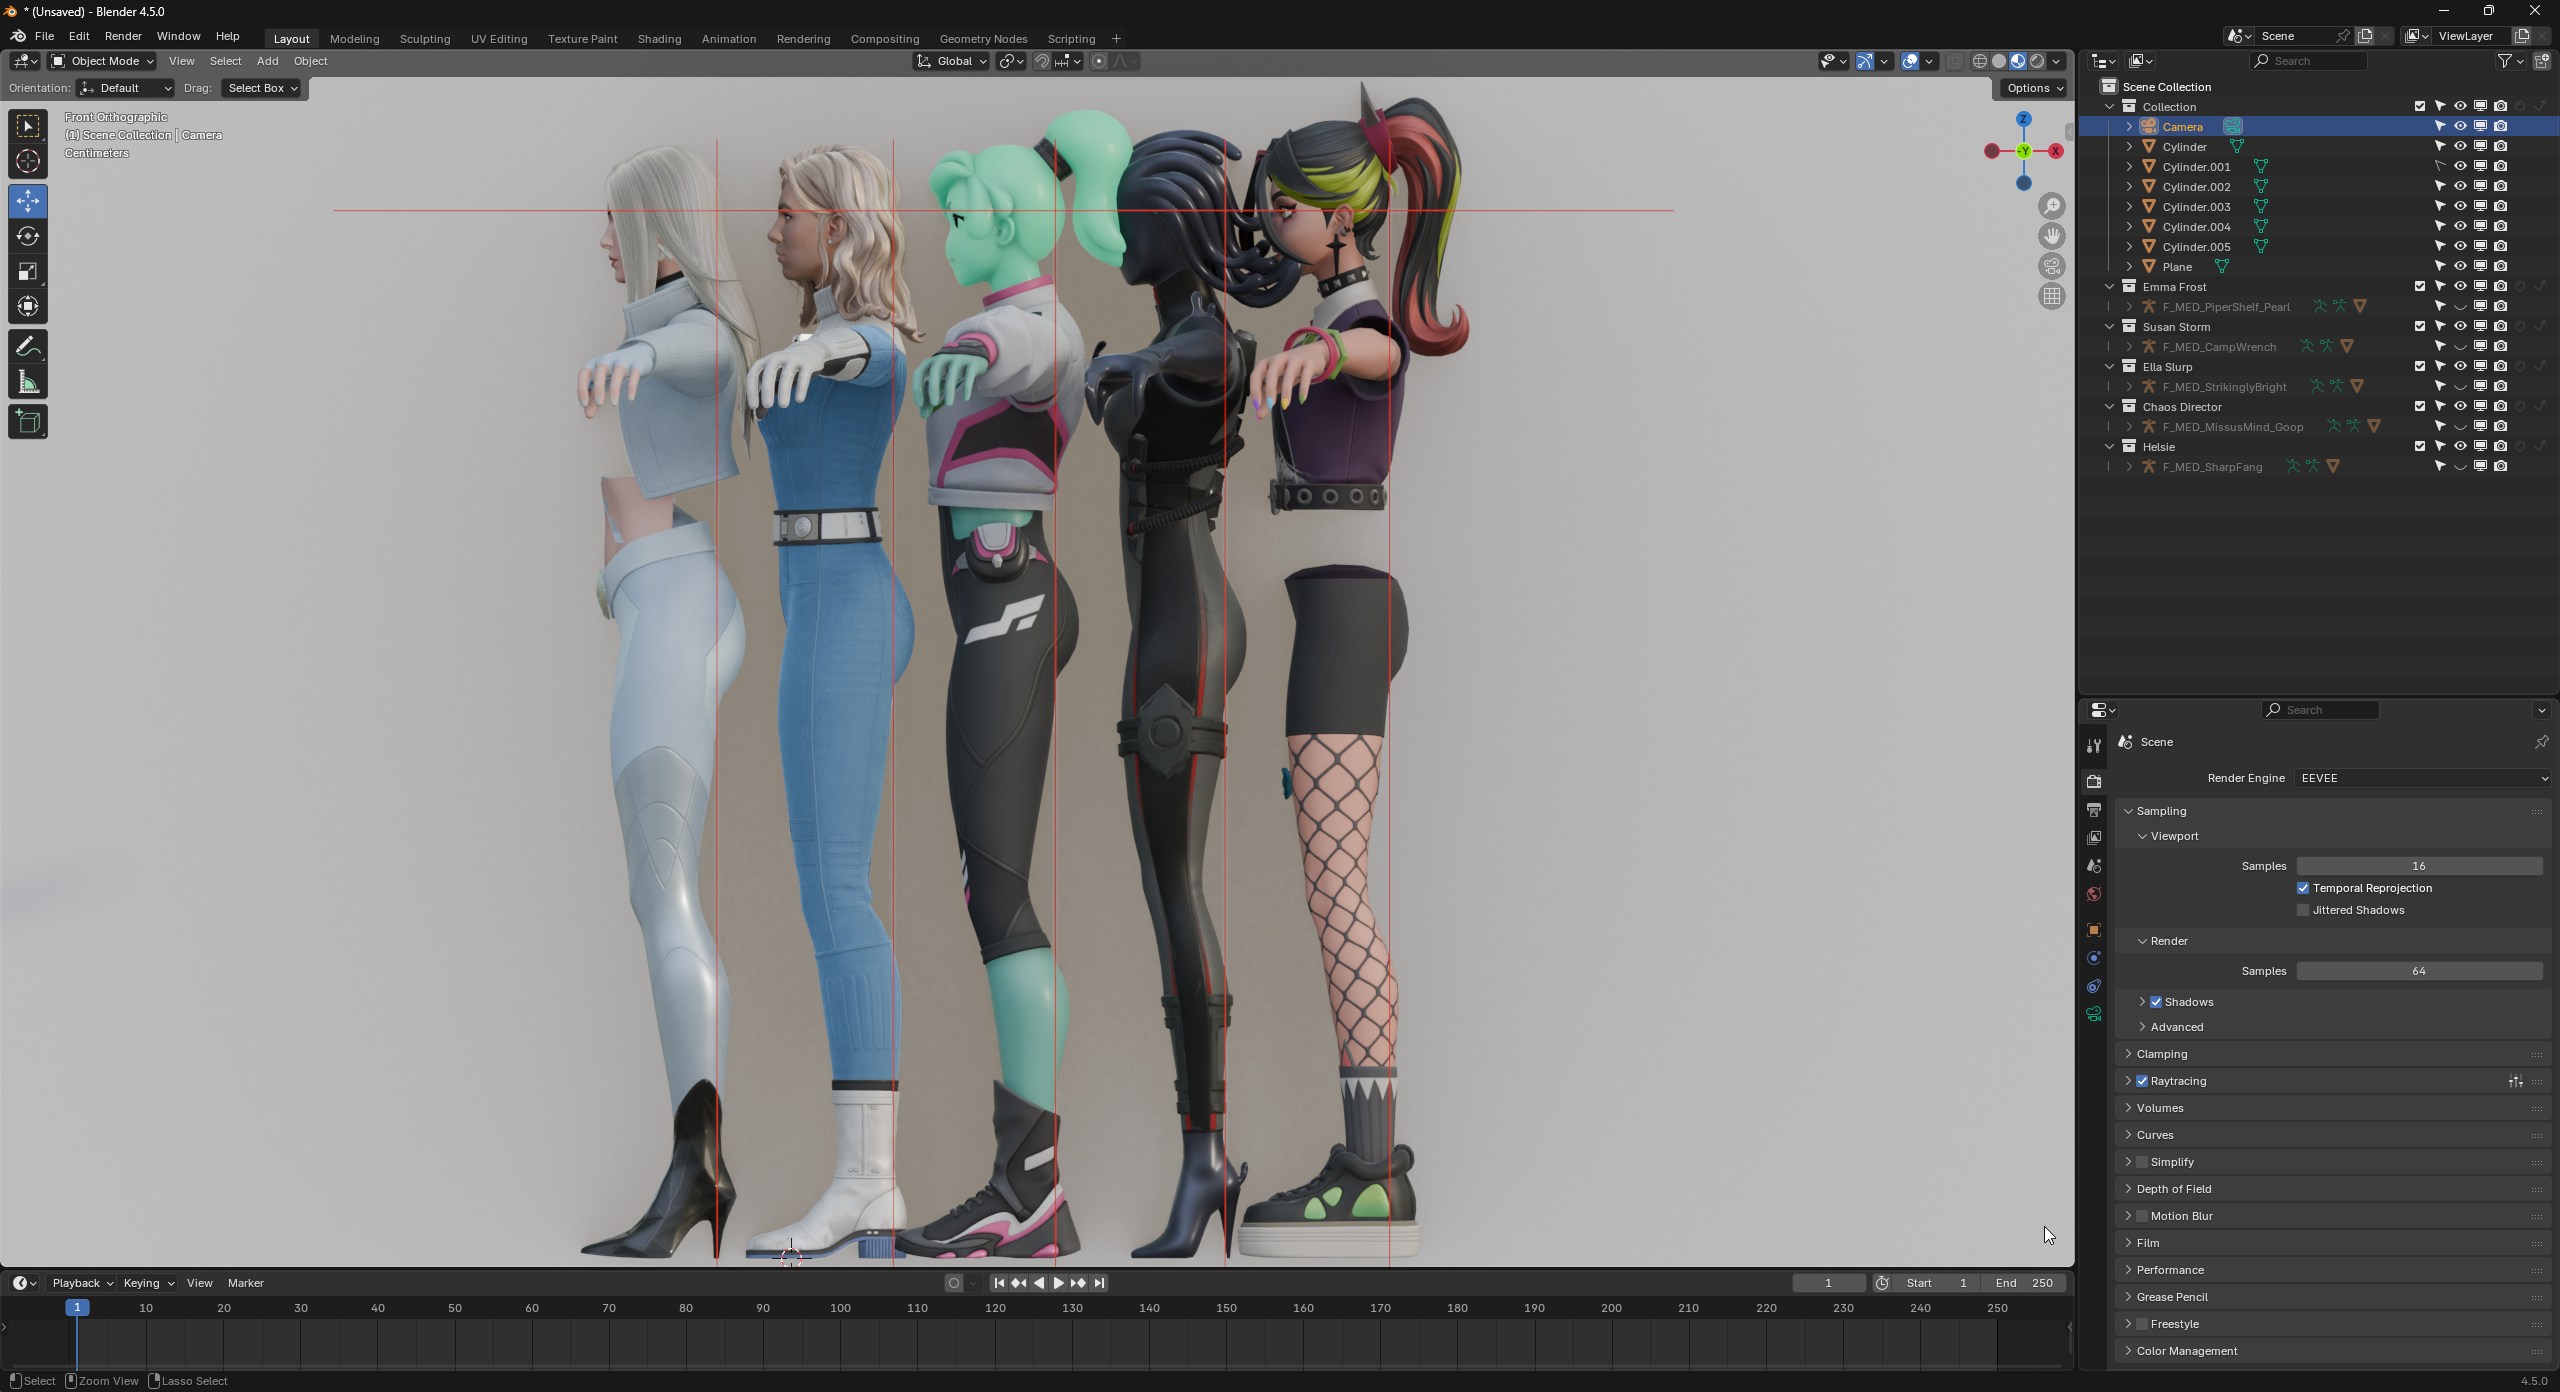Enable Jittered Shadows checkbox
Viewport: 2560px width, 1392px height.
[x=2303, y=910]
